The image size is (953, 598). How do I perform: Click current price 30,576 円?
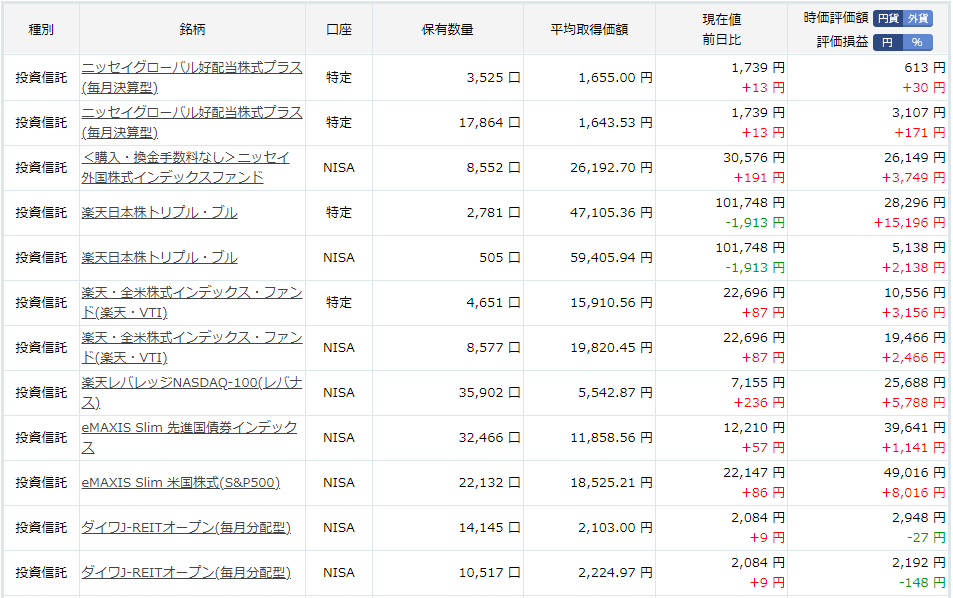click(x=754, y=157)
